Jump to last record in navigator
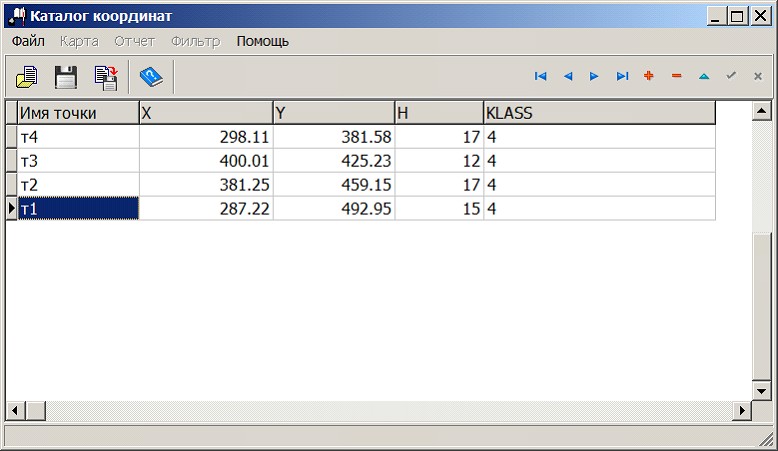The image size is (778, 451). click(x=622, y=76)
